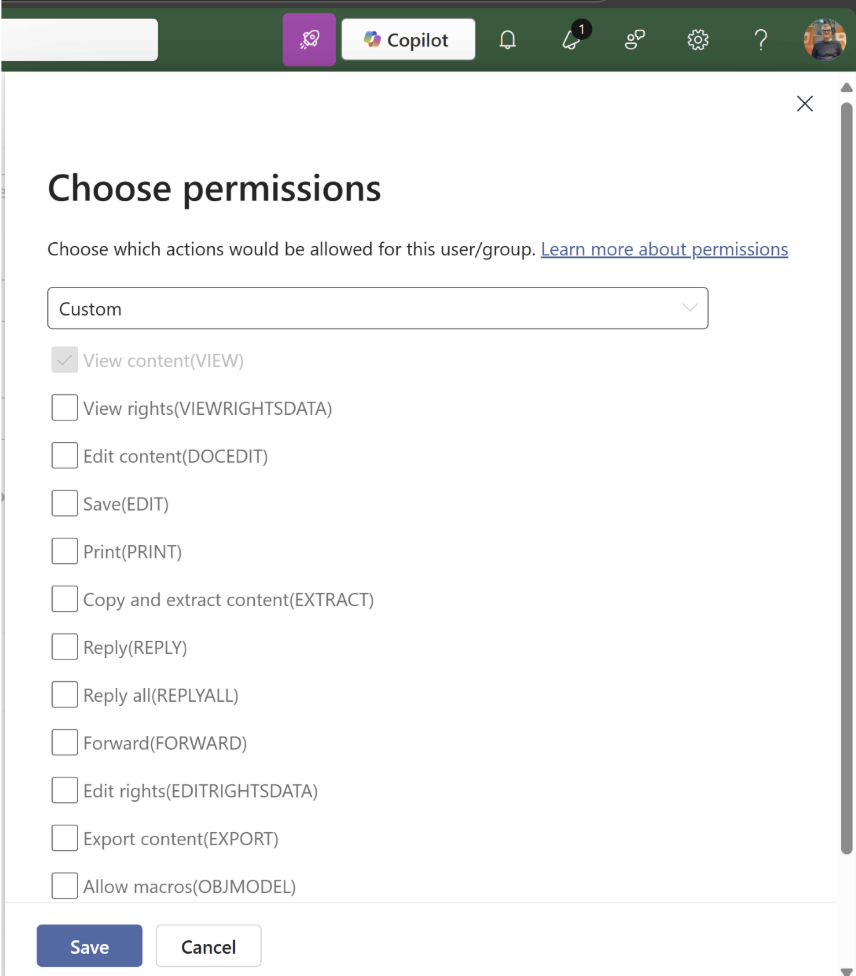Open the Copilot button
This screenshot has height=976, width=856.
pyautogui.click(x=408, y=40)
